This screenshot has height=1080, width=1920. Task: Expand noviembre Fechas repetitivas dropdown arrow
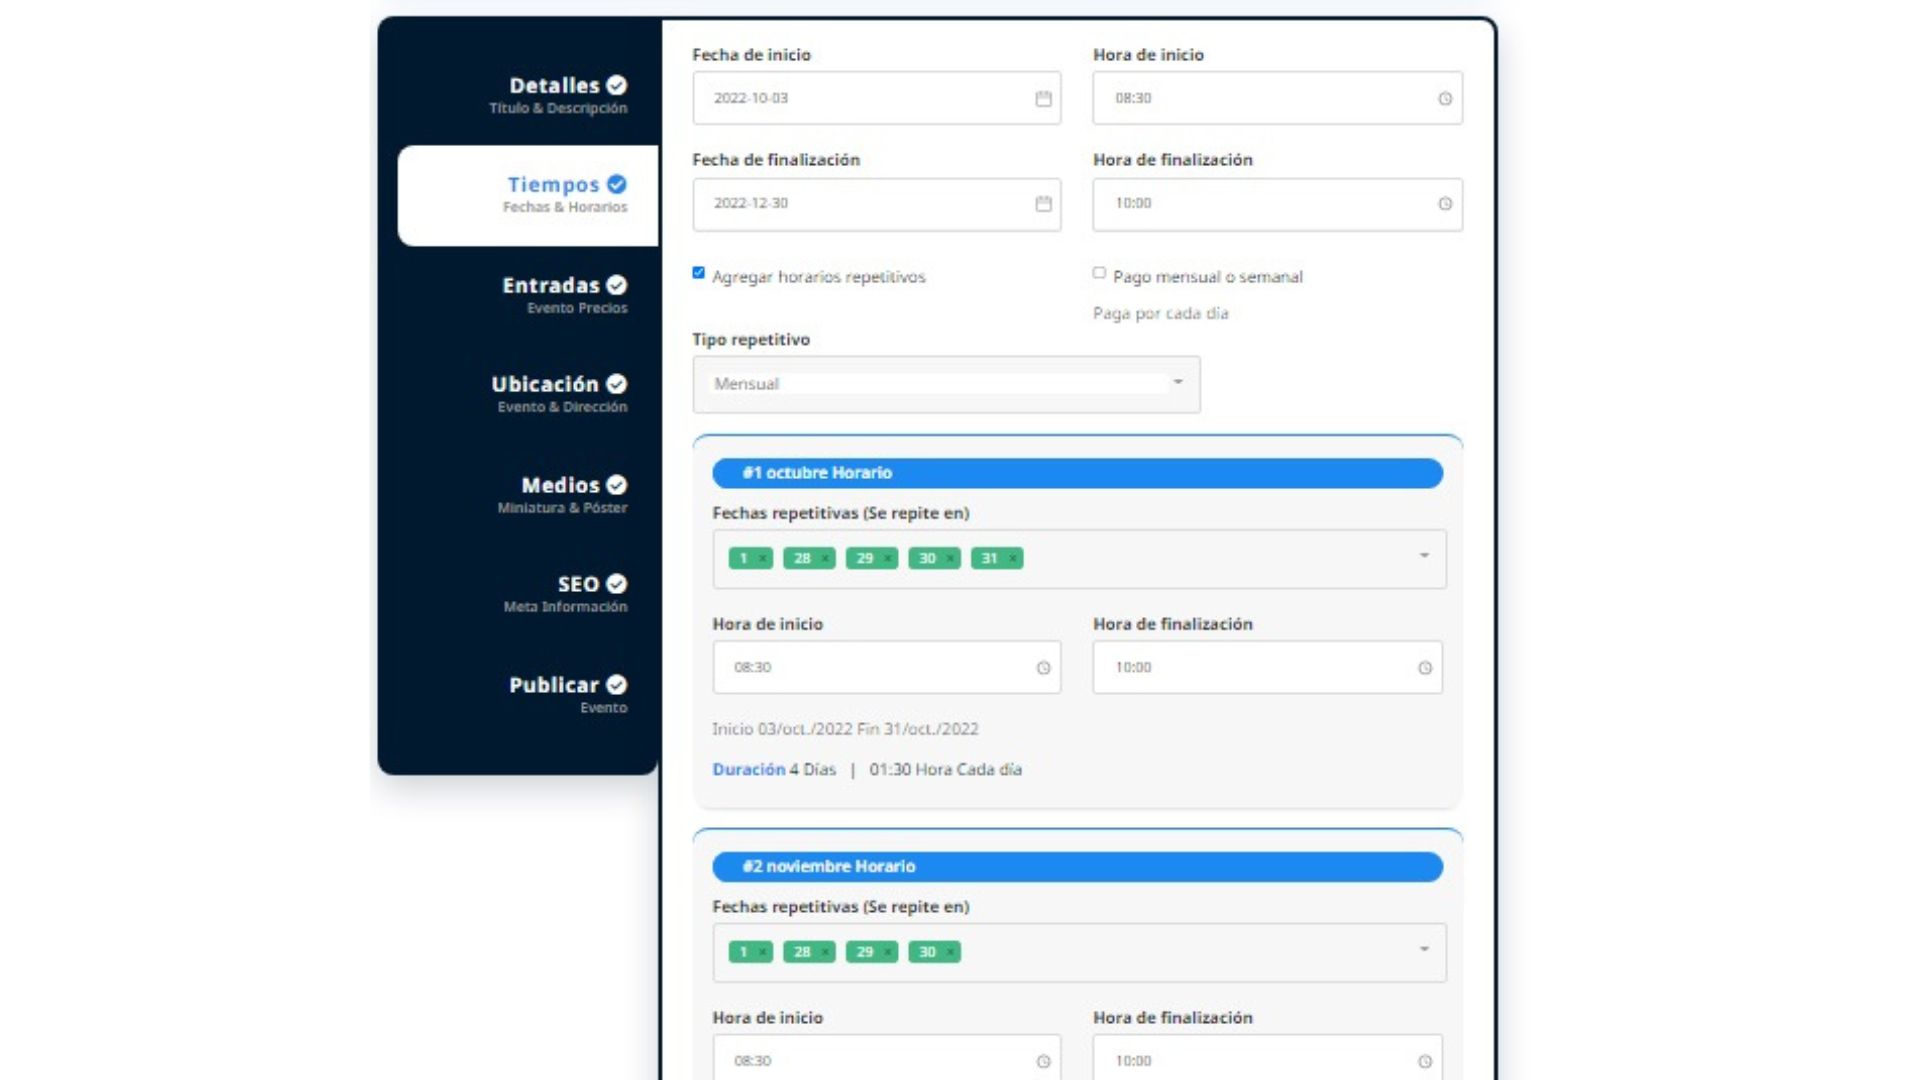1424,950
